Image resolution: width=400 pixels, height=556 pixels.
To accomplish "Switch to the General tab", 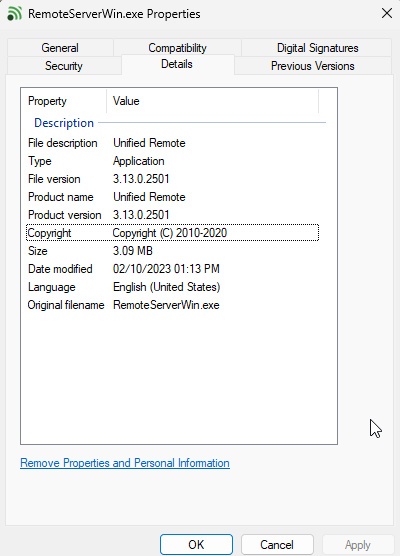I will click(x=60, y=48).
